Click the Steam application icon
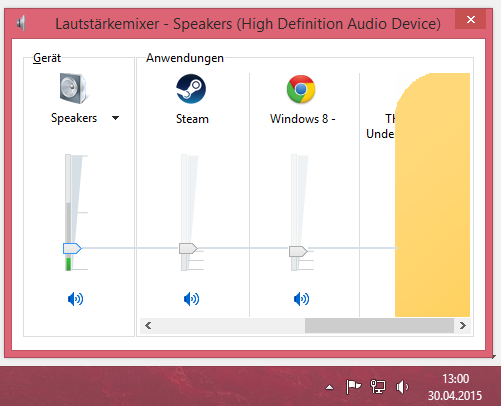 point(191,89)
